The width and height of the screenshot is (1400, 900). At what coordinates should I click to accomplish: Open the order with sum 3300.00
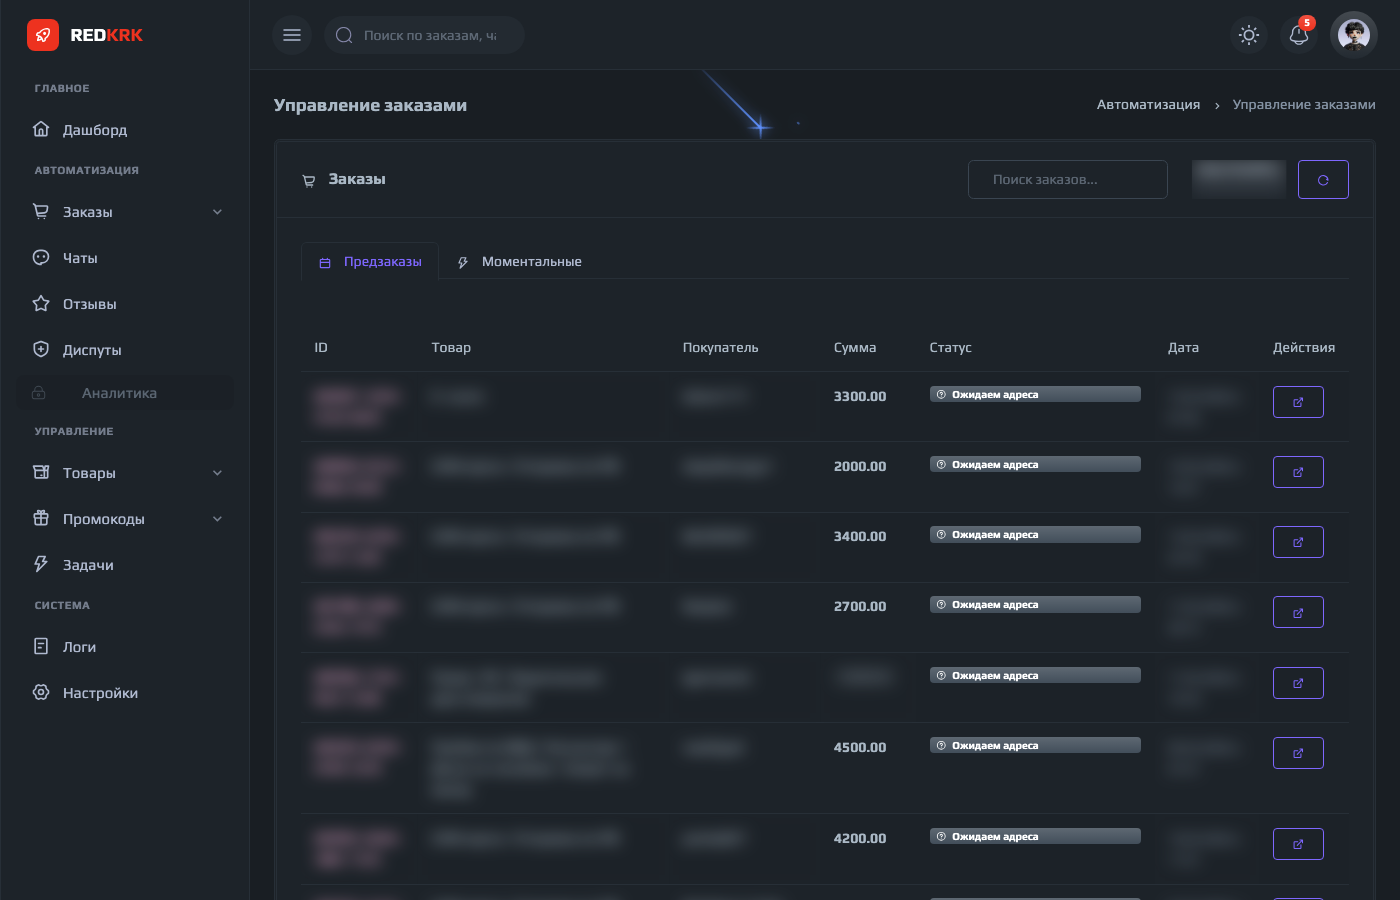tap(1298, 402)
